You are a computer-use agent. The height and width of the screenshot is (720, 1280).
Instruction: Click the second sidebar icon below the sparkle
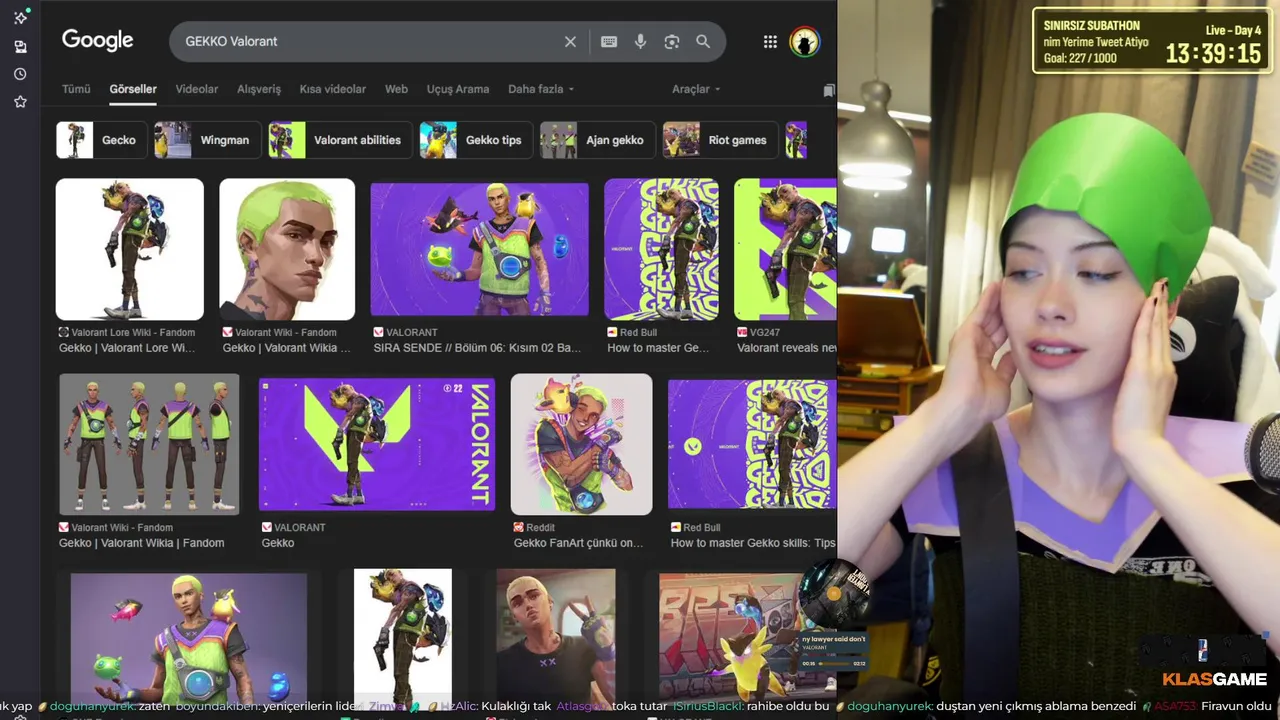tap(20, 46)
